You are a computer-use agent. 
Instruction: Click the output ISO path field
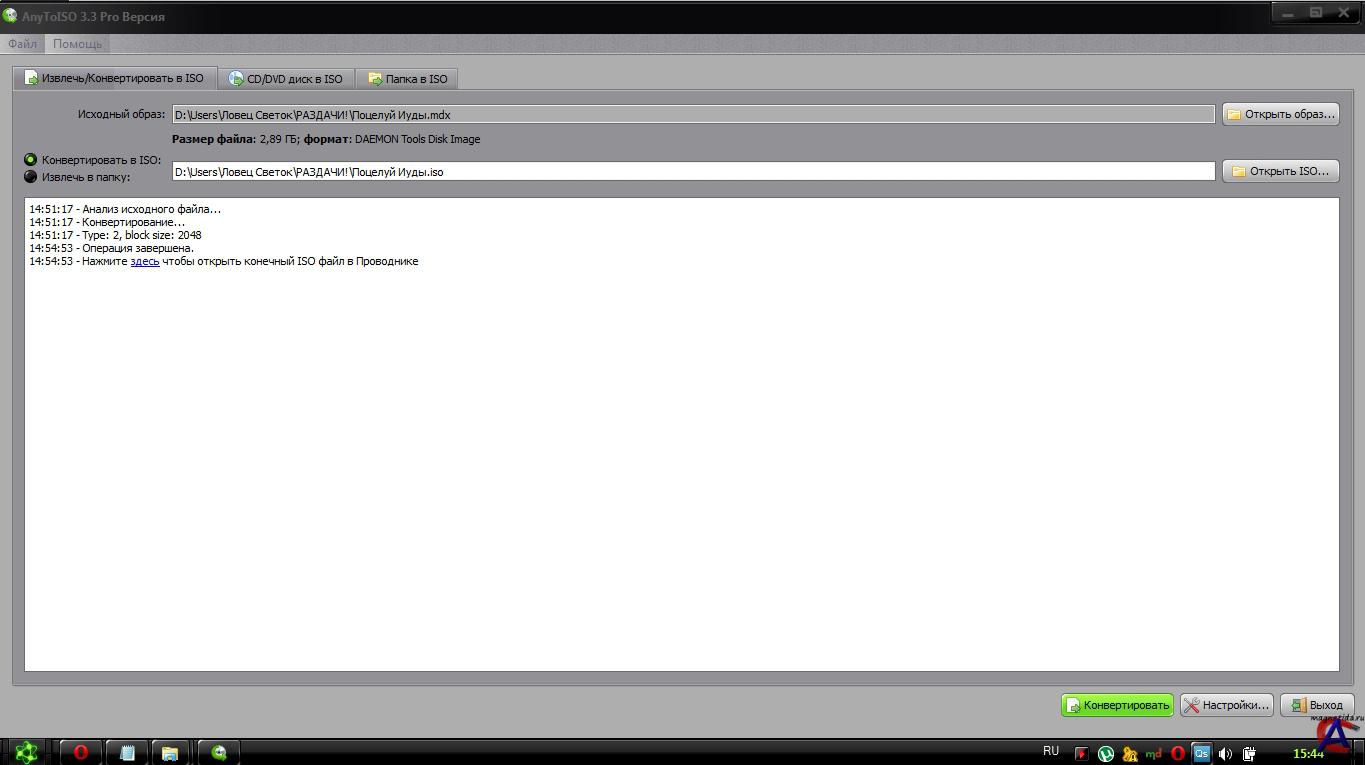[693, 171]
